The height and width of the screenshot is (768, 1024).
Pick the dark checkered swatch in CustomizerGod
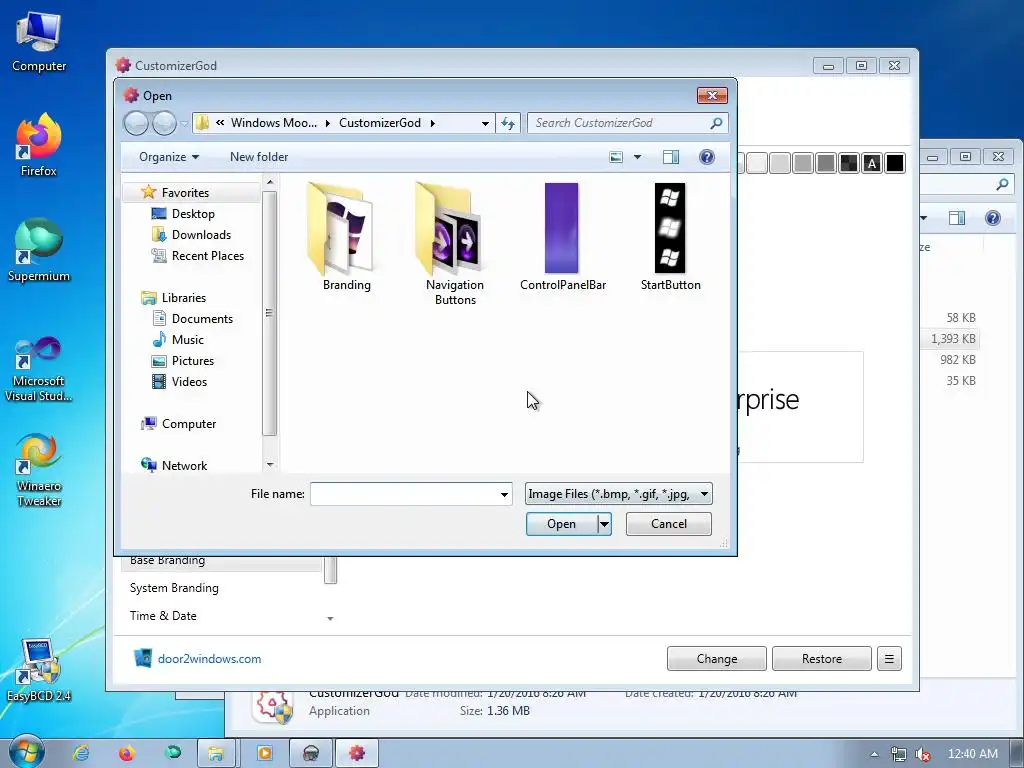pyautogui.click(x=849, y=163)
